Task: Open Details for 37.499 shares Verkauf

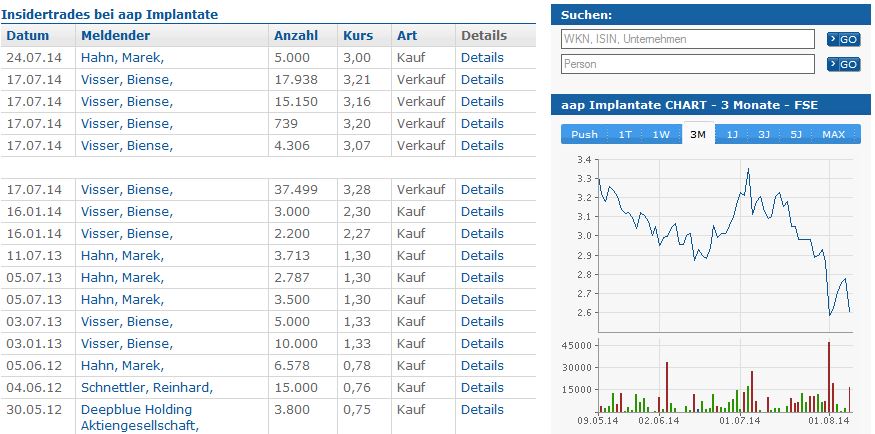Action: [x=482, y=190]
